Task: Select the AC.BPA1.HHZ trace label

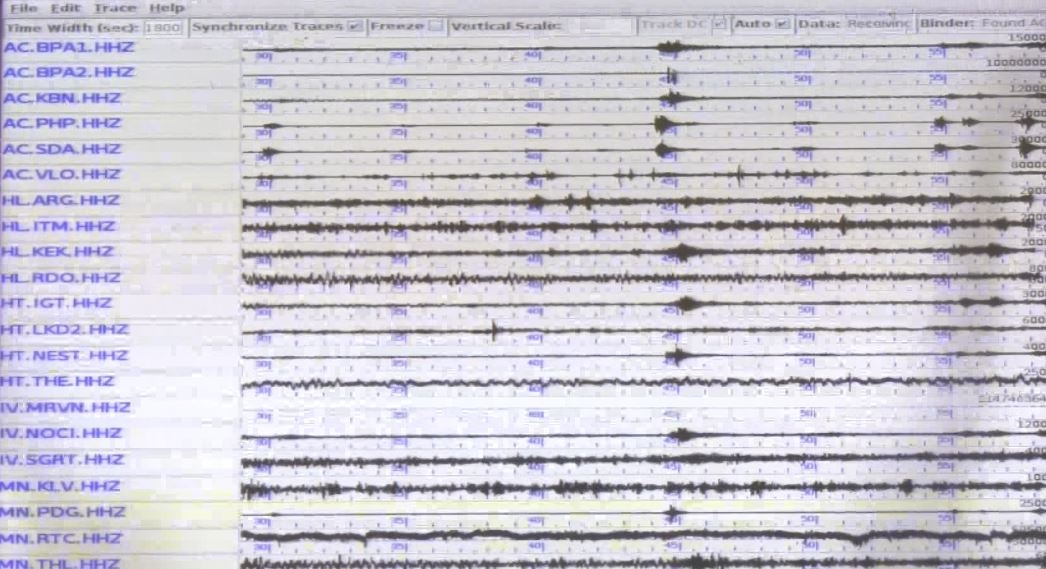Action: (68, 47)
